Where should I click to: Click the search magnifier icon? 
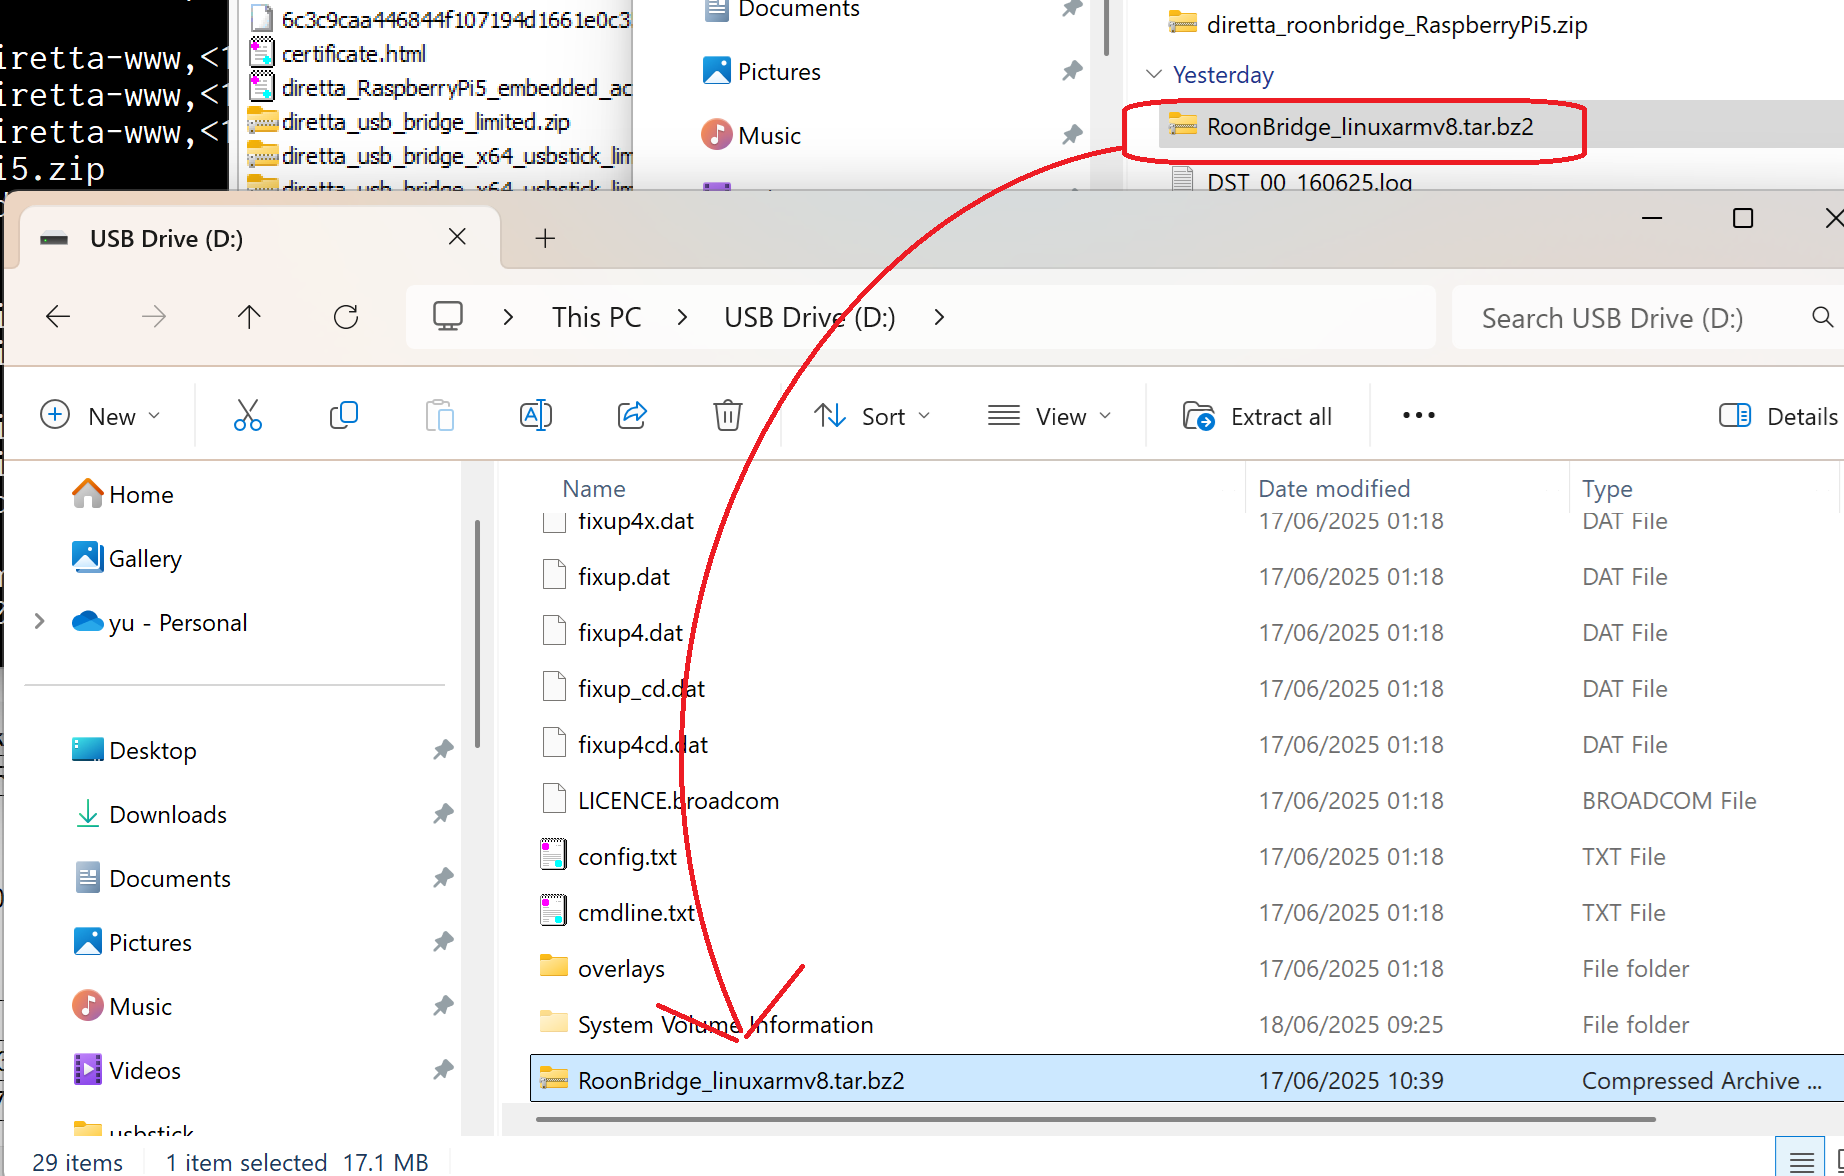click(x=1822, y=317)
